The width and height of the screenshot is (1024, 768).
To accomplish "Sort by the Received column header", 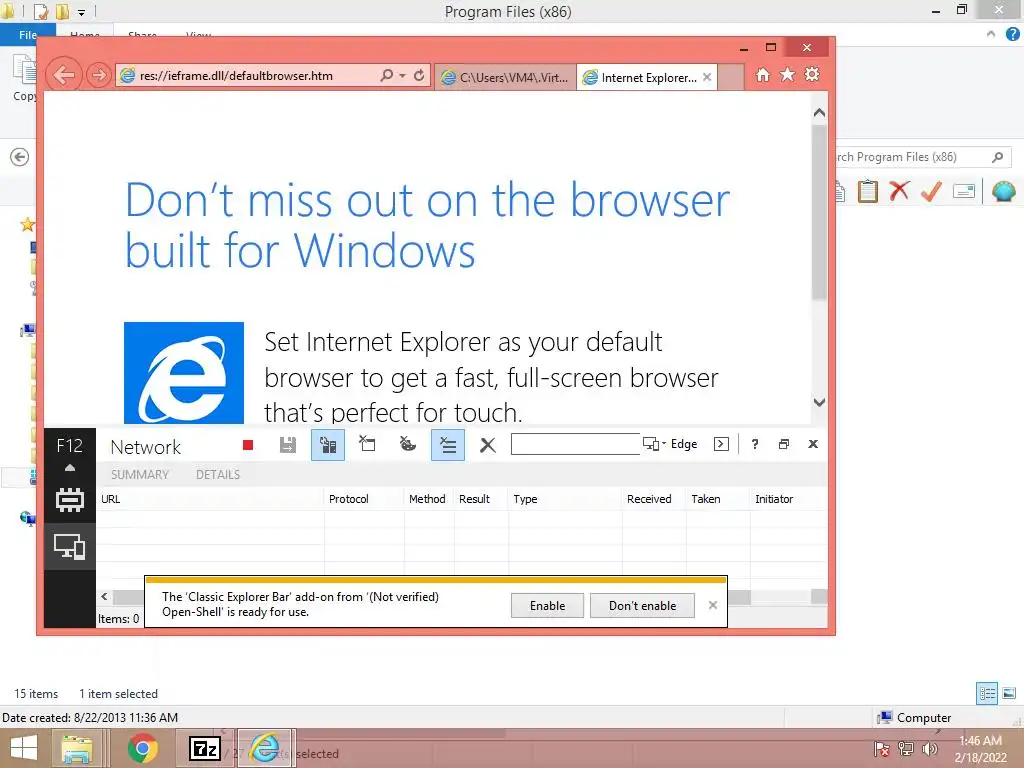I will coord(654,499).
